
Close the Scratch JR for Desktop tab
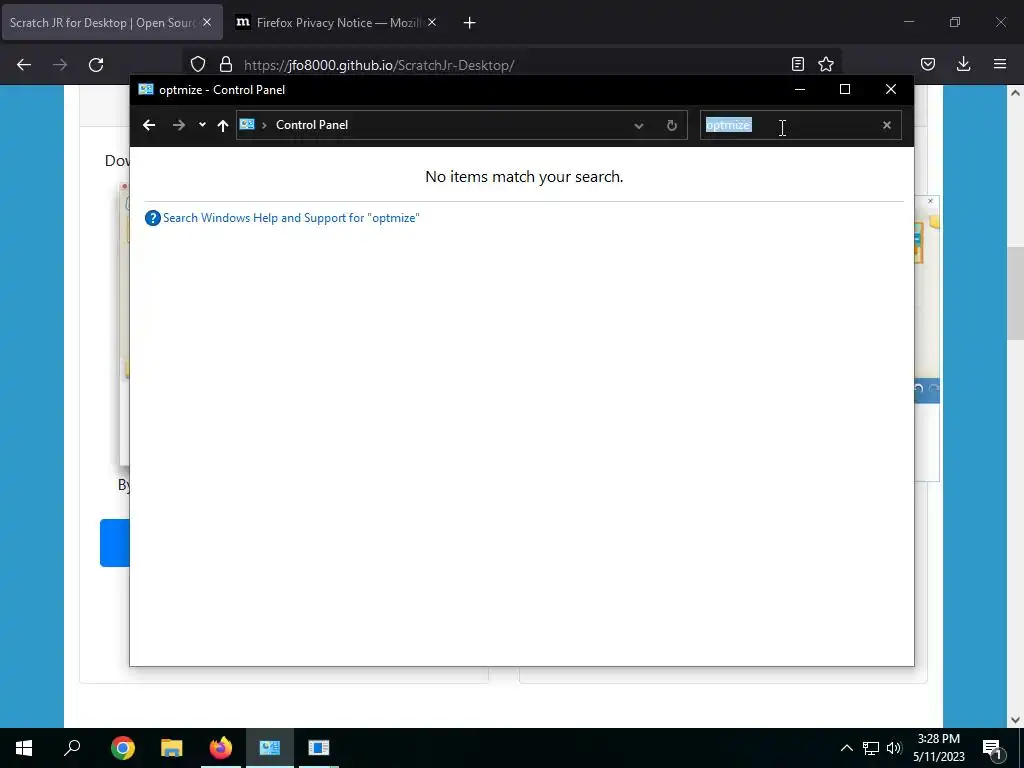206,22
